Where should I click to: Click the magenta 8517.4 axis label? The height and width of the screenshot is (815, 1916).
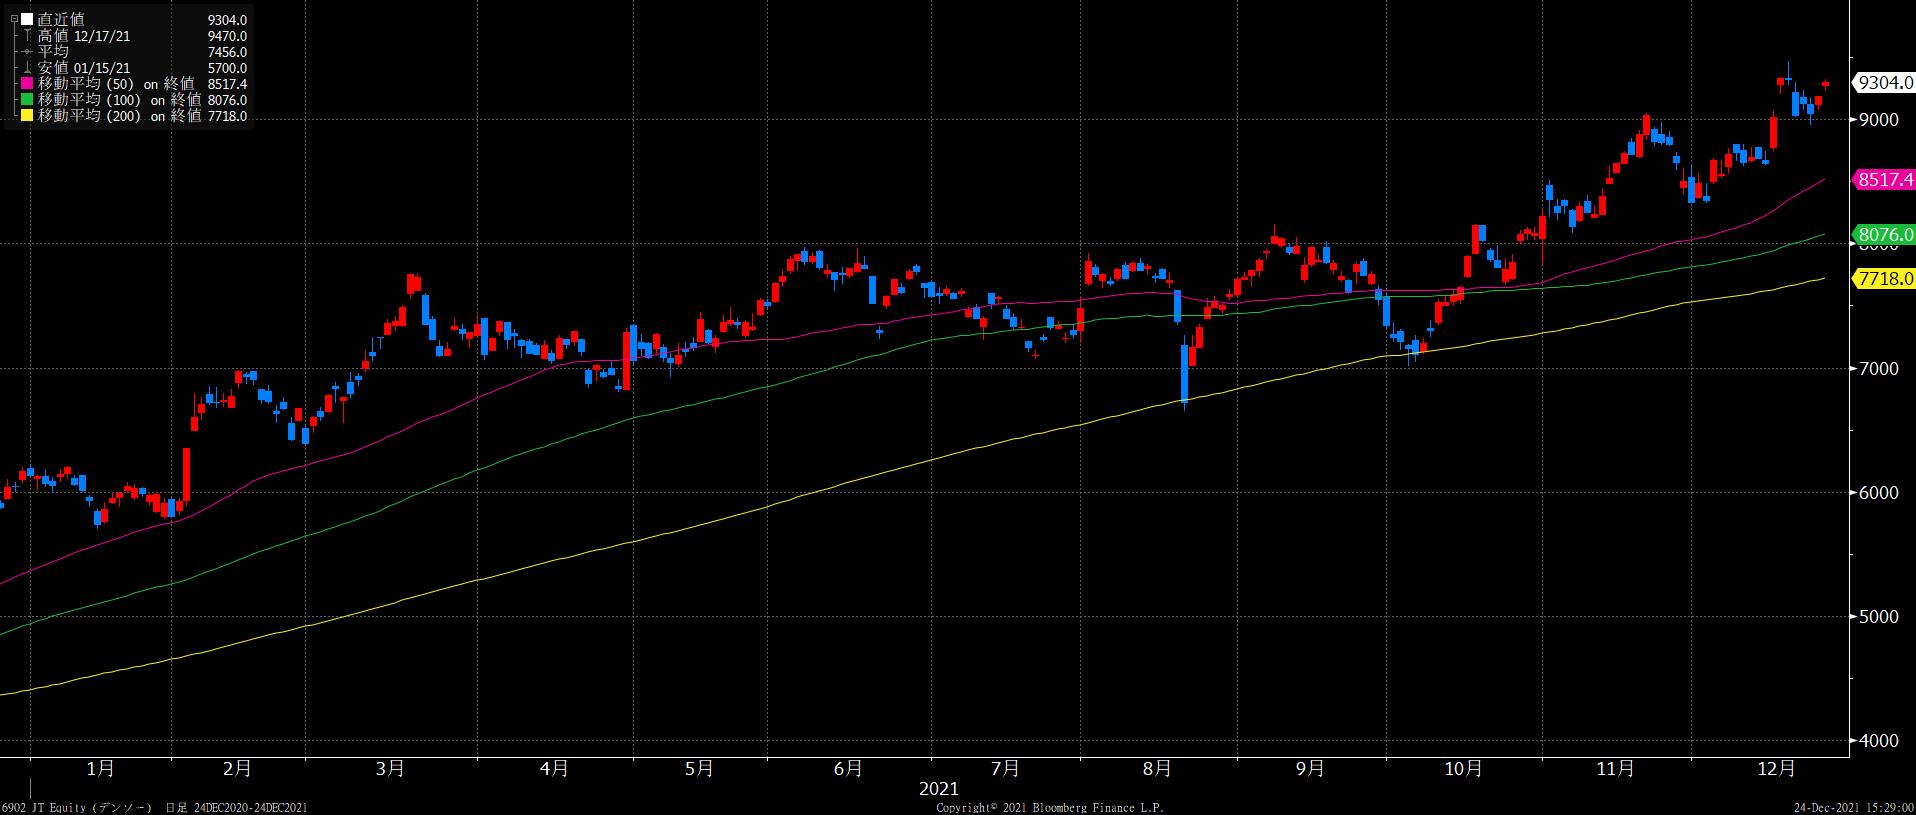[x=1884, y=180]
